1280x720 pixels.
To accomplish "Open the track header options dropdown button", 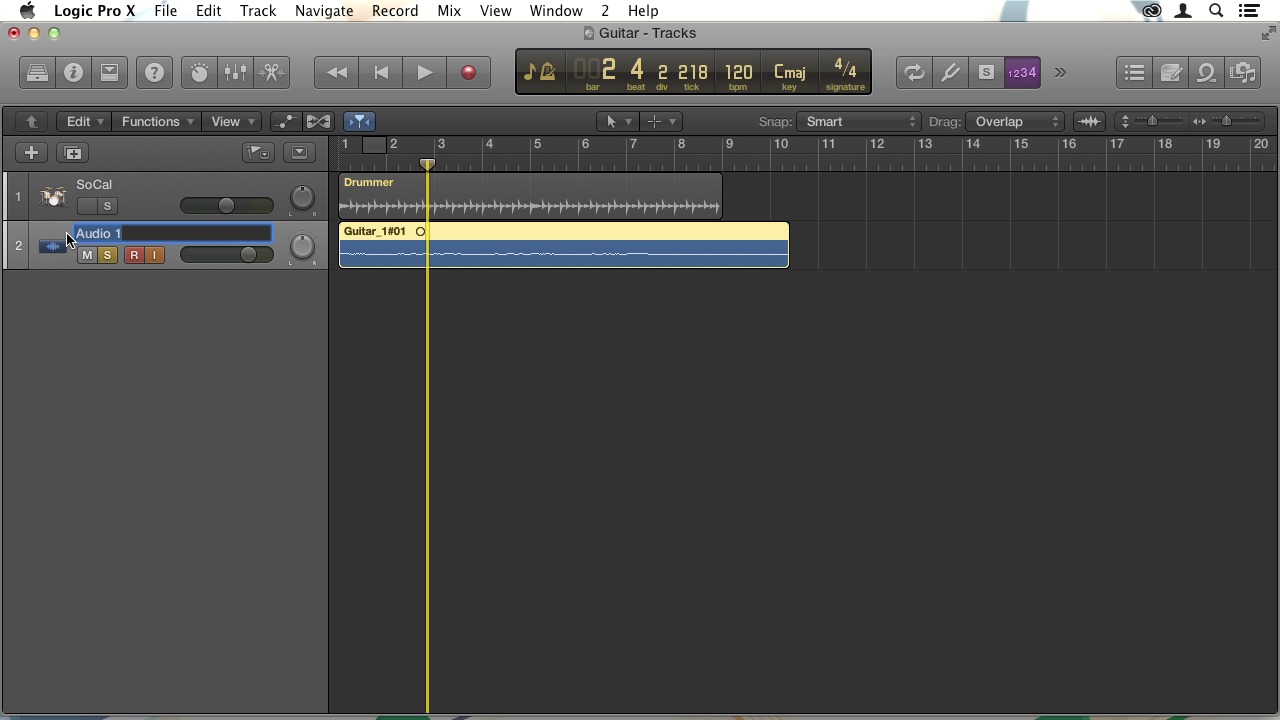I will click(298, 153).
